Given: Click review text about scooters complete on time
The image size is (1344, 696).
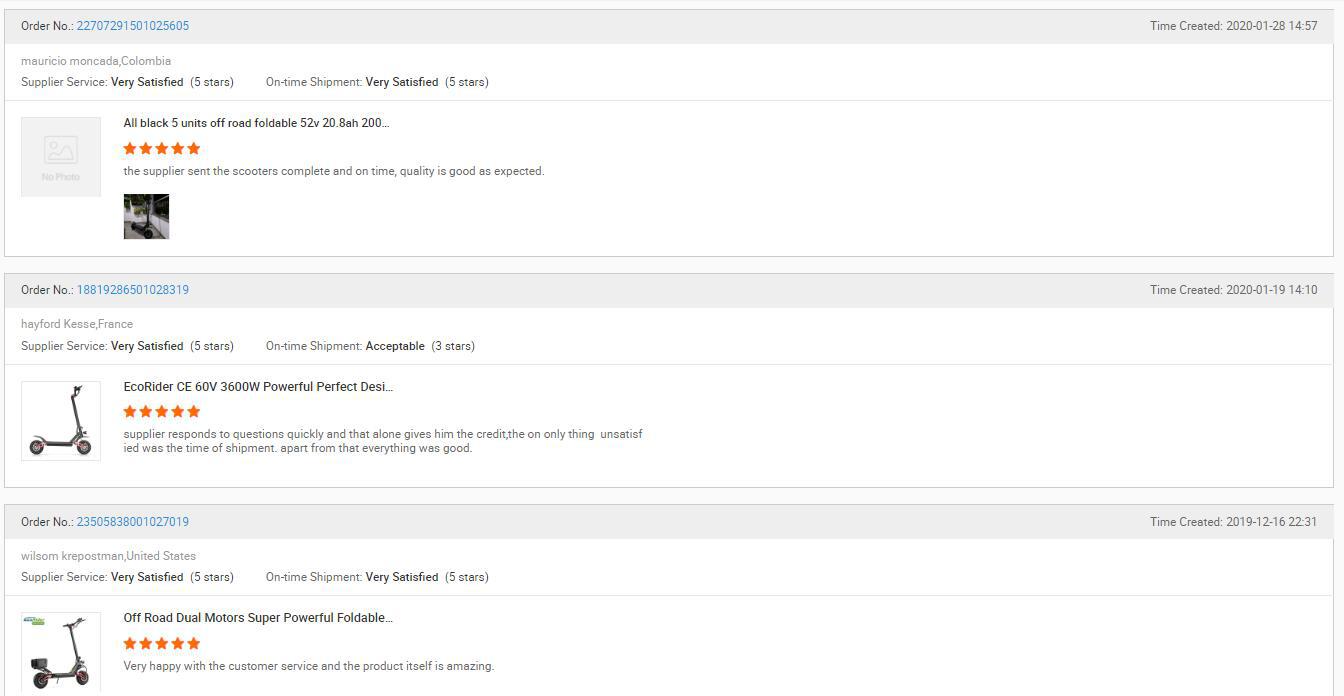Looking at the screenshot, I should (x=334, y=171).
